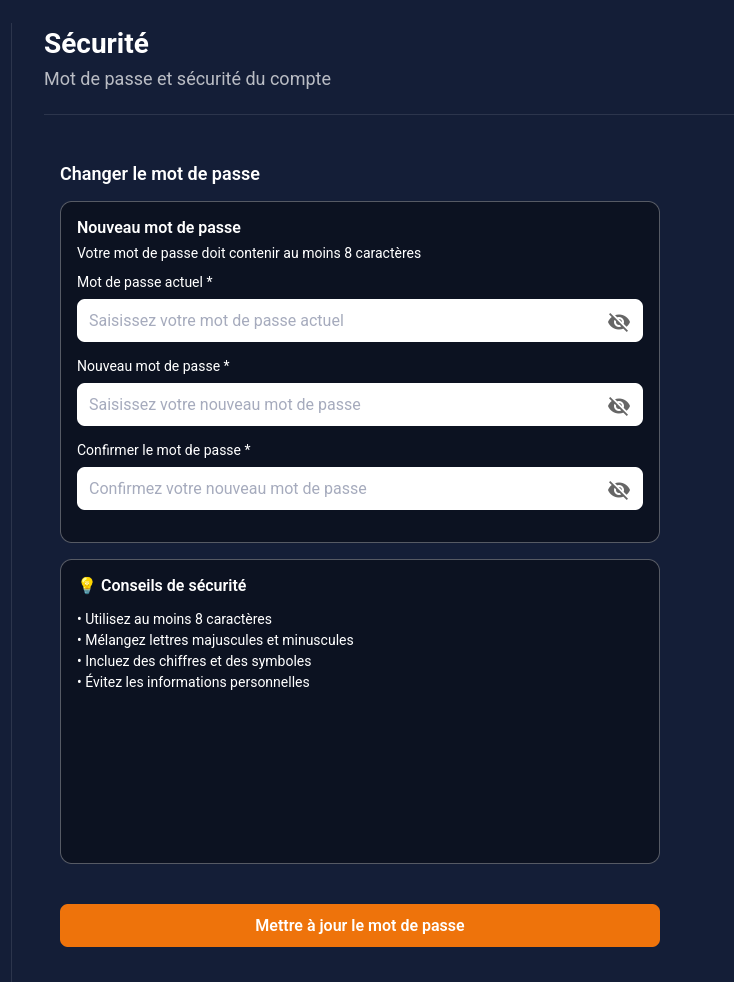
Task: Click the orange update password button
Action: click(x=360, y=925)
